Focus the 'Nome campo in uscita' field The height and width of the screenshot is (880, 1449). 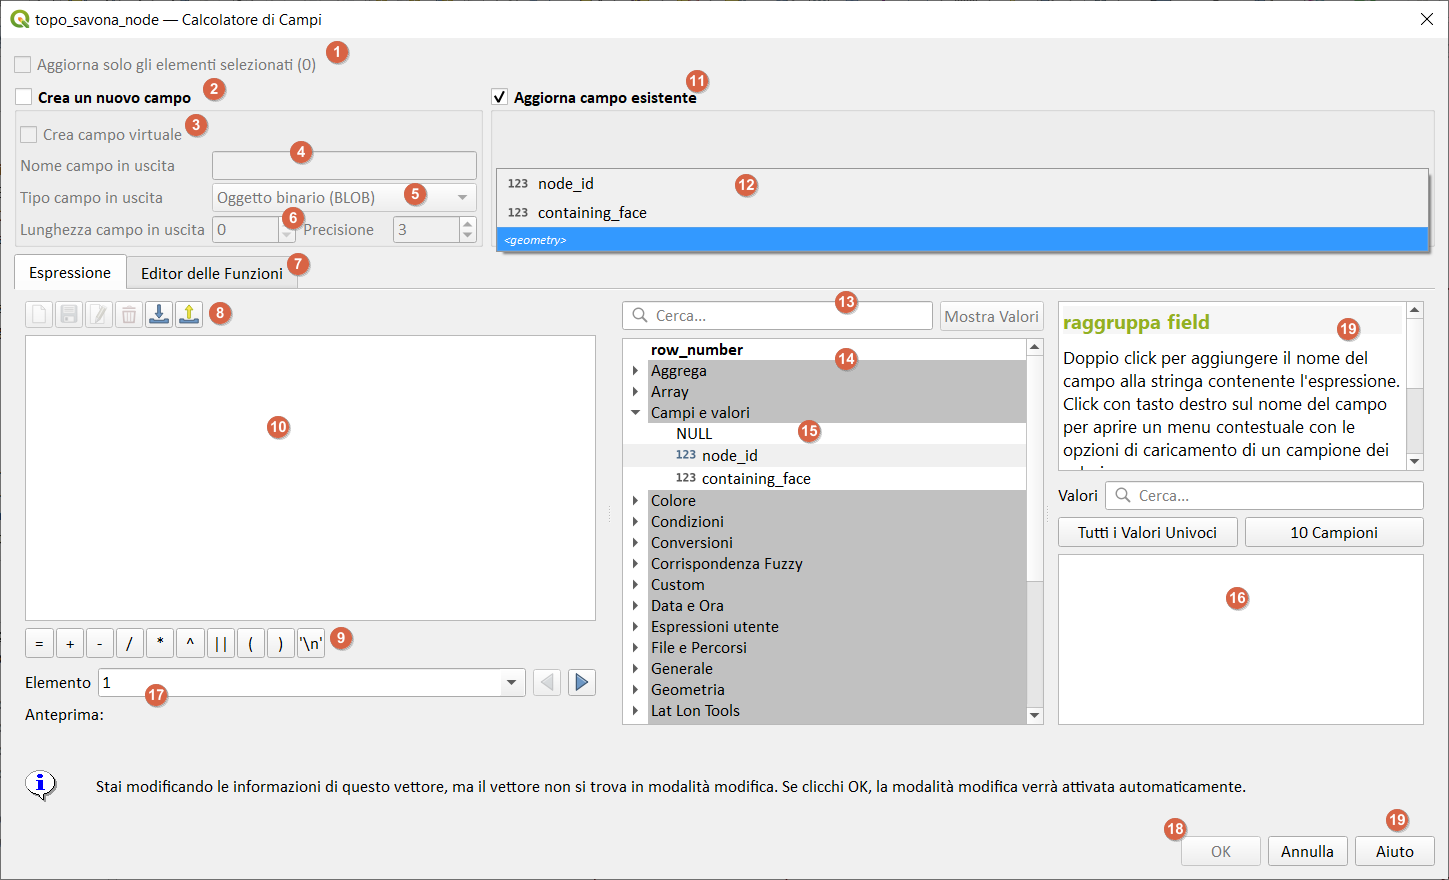(x=344, y=165)
